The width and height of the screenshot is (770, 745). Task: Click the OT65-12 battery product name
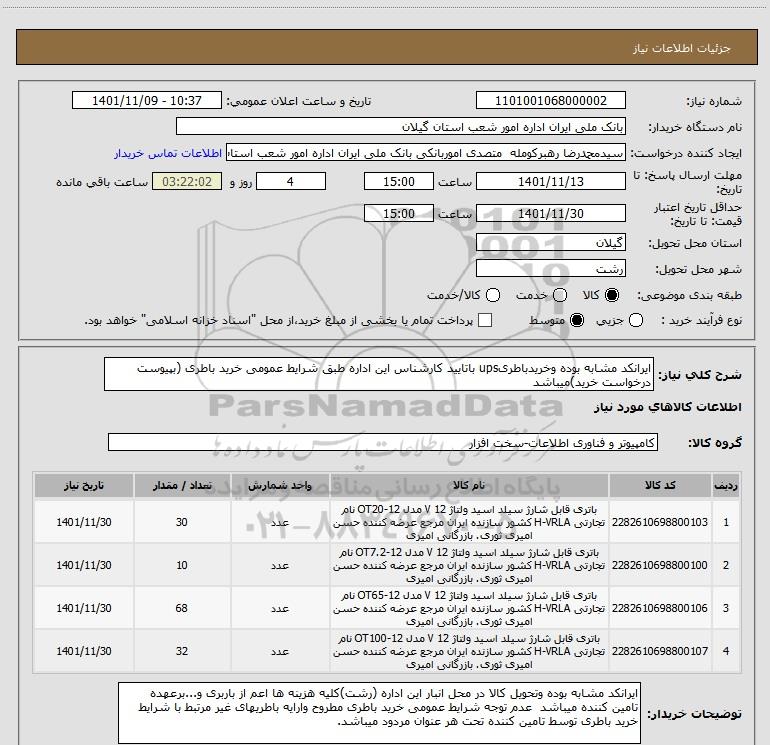point(469,608)
